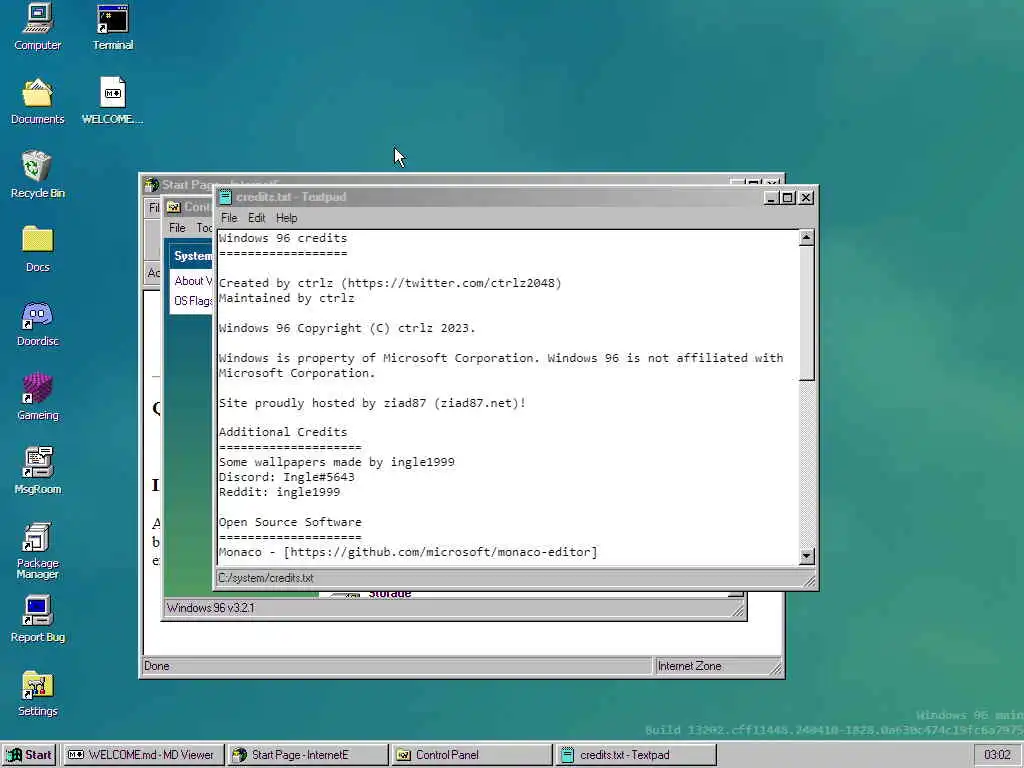Open the Documents folder icon
This screenshot has width=1024, height=768.
[37, 101]
